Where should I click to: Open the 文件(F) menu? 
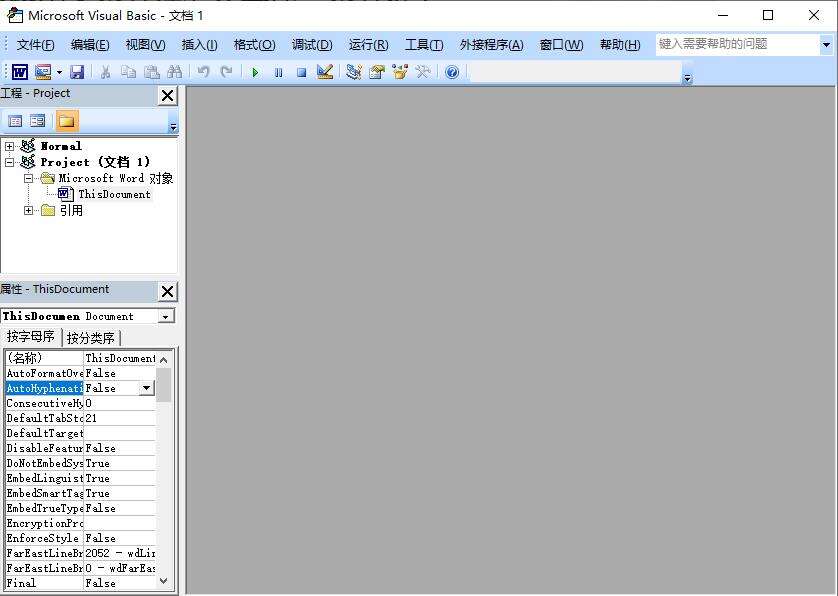point(36,45)
